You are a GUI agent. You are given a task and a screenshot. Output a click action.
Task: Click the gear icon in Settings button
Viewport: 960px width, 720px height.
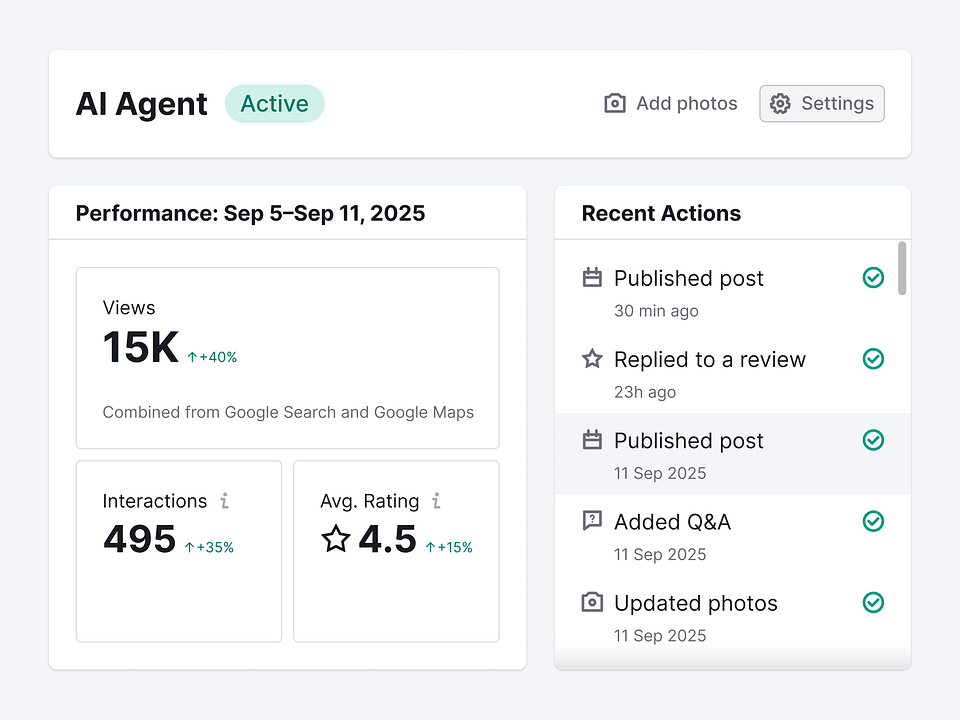point(781,104)
